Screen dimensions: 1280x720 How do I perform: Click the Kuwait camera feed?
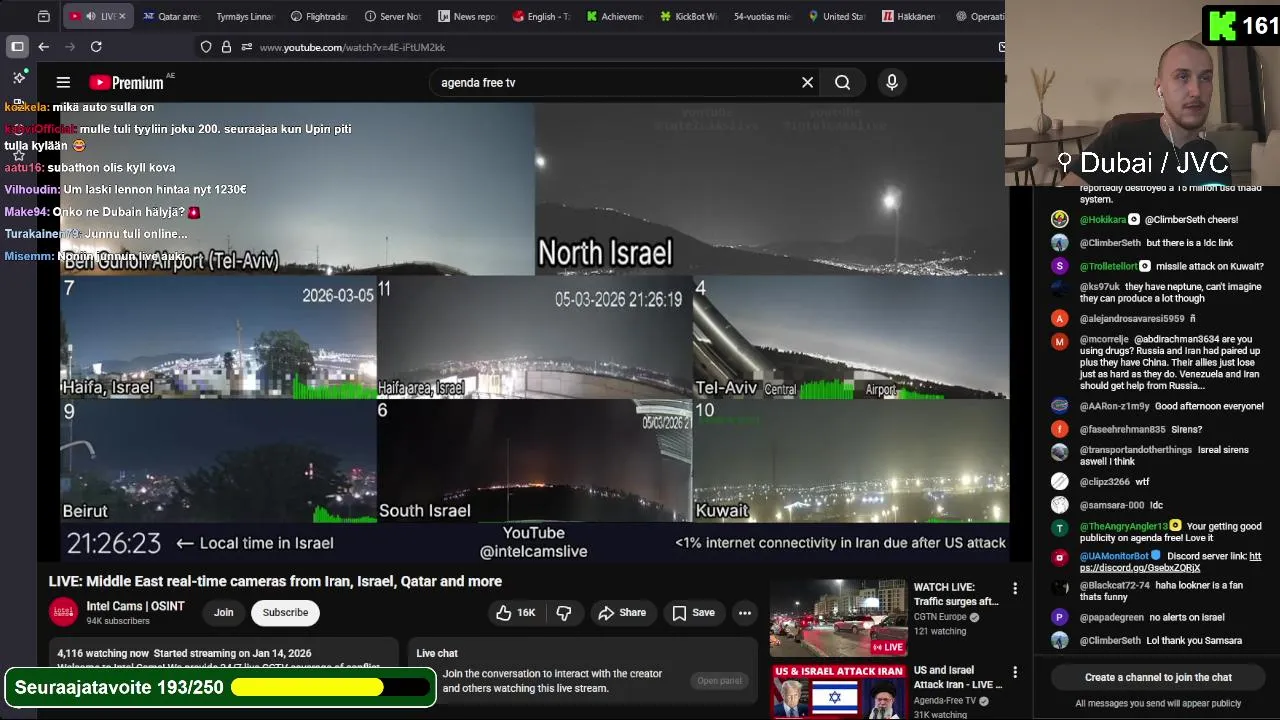click(x=851, y=461)
